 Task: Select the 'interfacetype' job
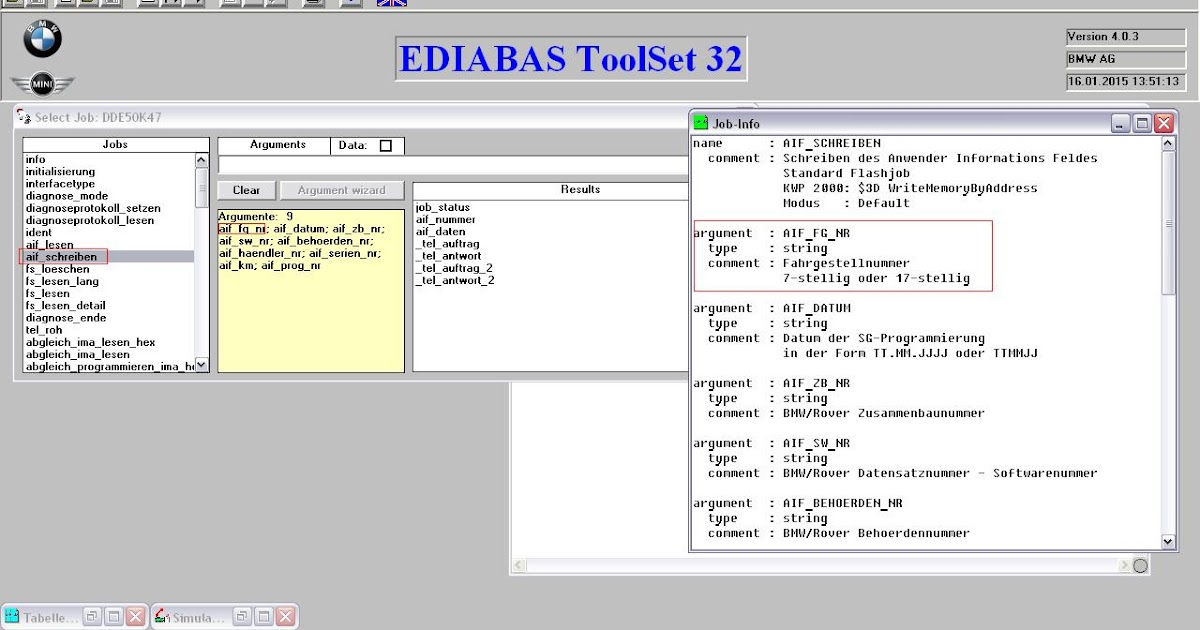coord(60,184)
